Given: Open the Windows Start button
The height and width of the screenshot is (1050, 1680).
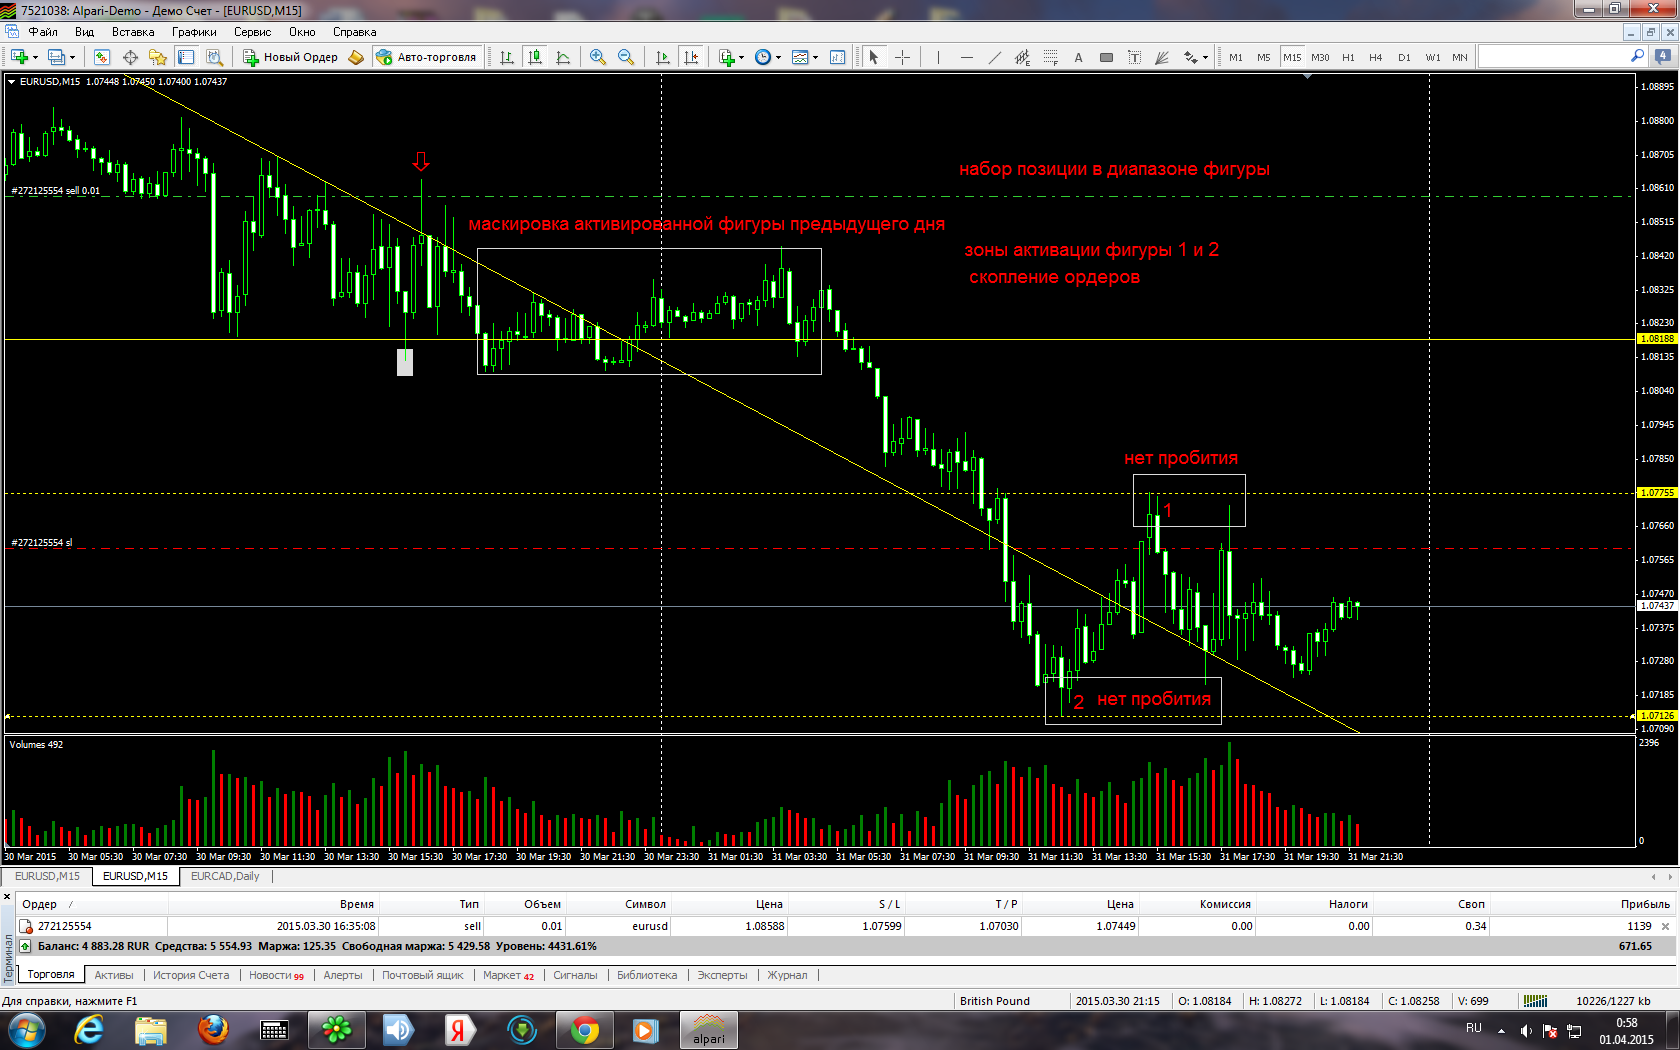Looking at the screenshot, I should 26,1030.
